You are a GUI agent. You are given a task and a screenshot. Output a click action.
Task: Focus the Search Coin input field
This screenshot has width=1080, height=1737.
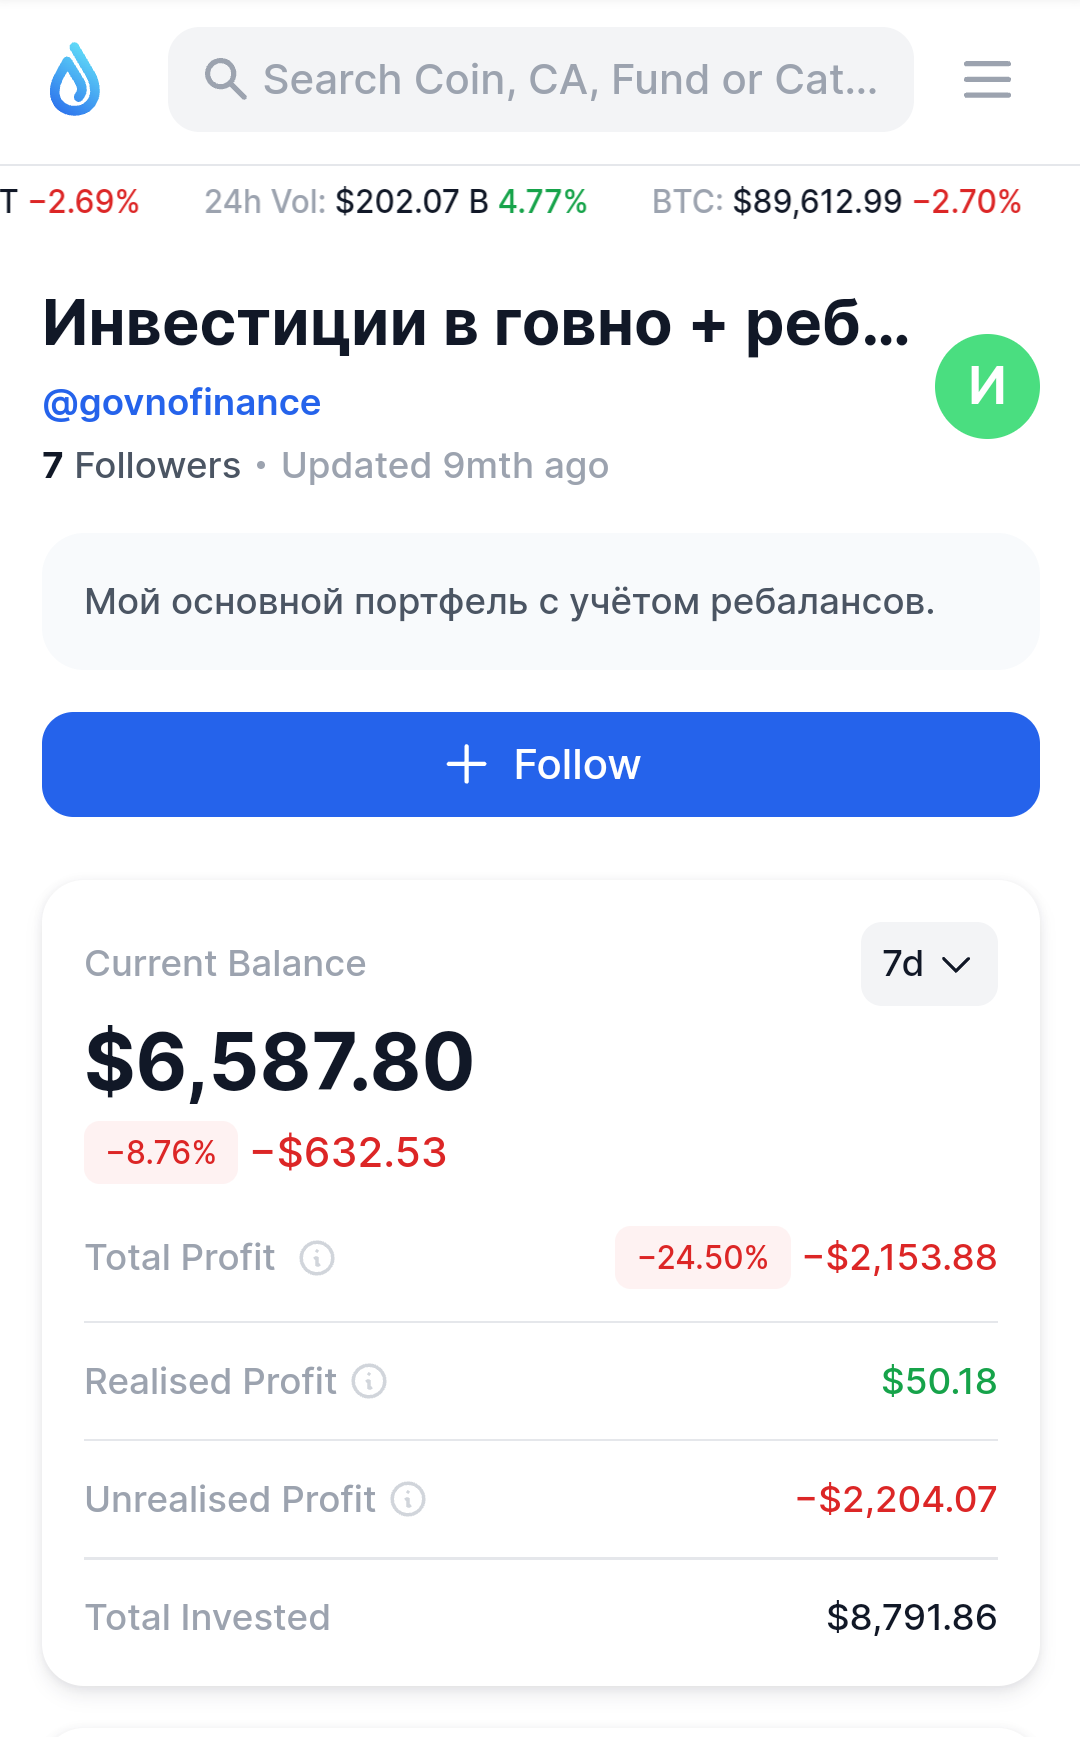(x=570, y=79)
